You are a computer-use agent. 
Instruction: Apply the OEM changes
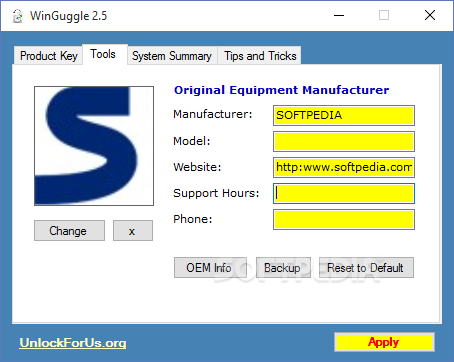384,342
